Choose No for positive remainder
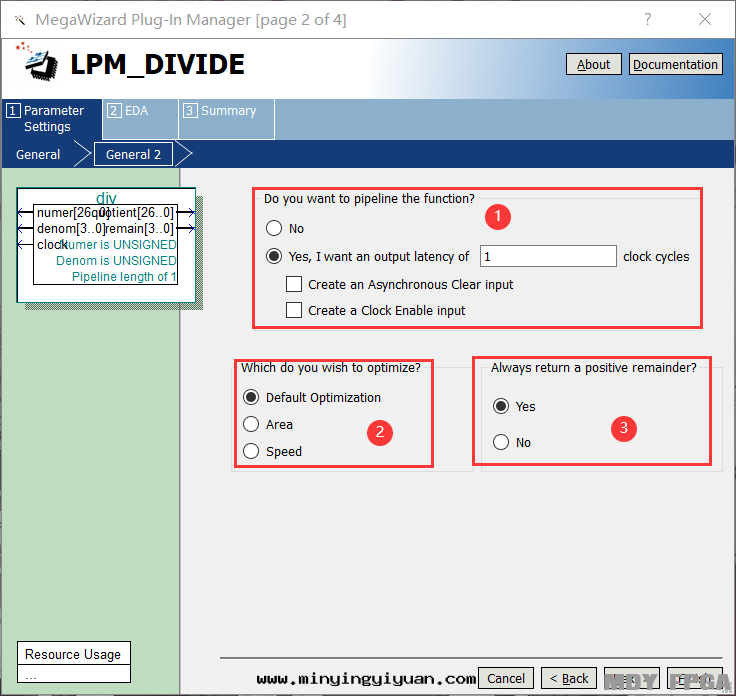 pos(501,443)
